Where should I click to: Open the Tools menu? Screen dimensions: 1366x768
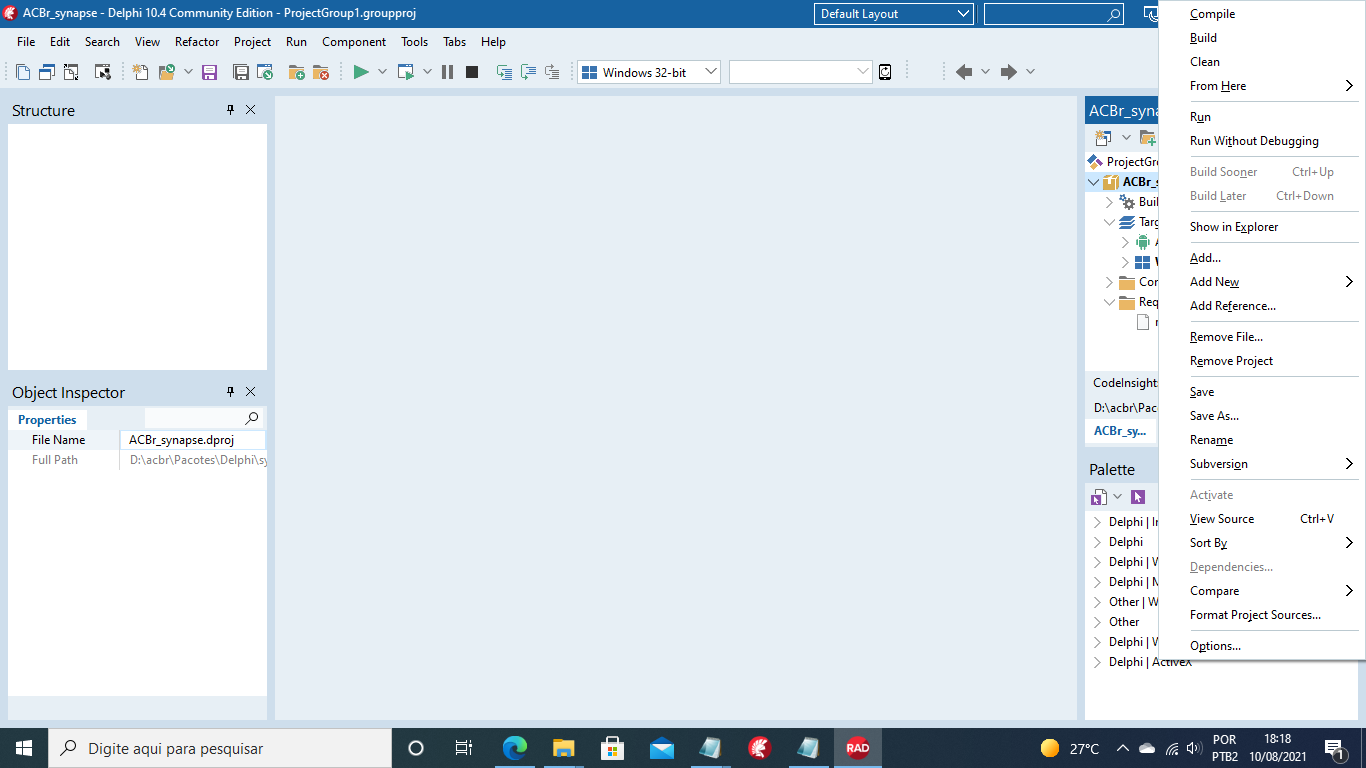(414, 42)
